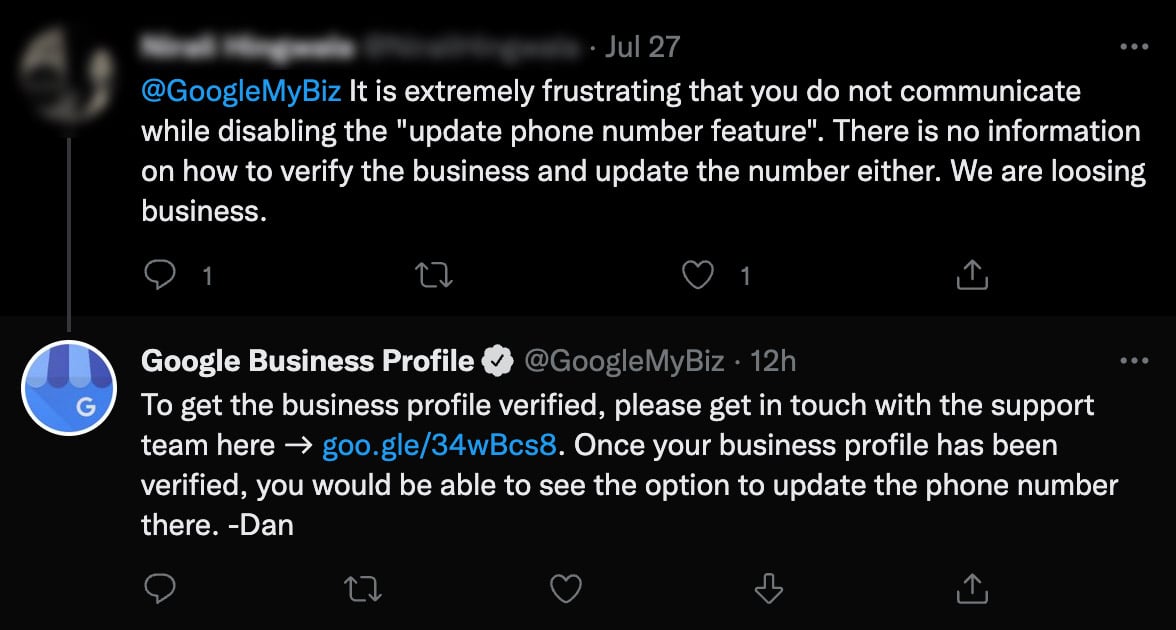Like the first tweet with heart icon
This screenshot has width=1176, height=630.
coord(699,275)
